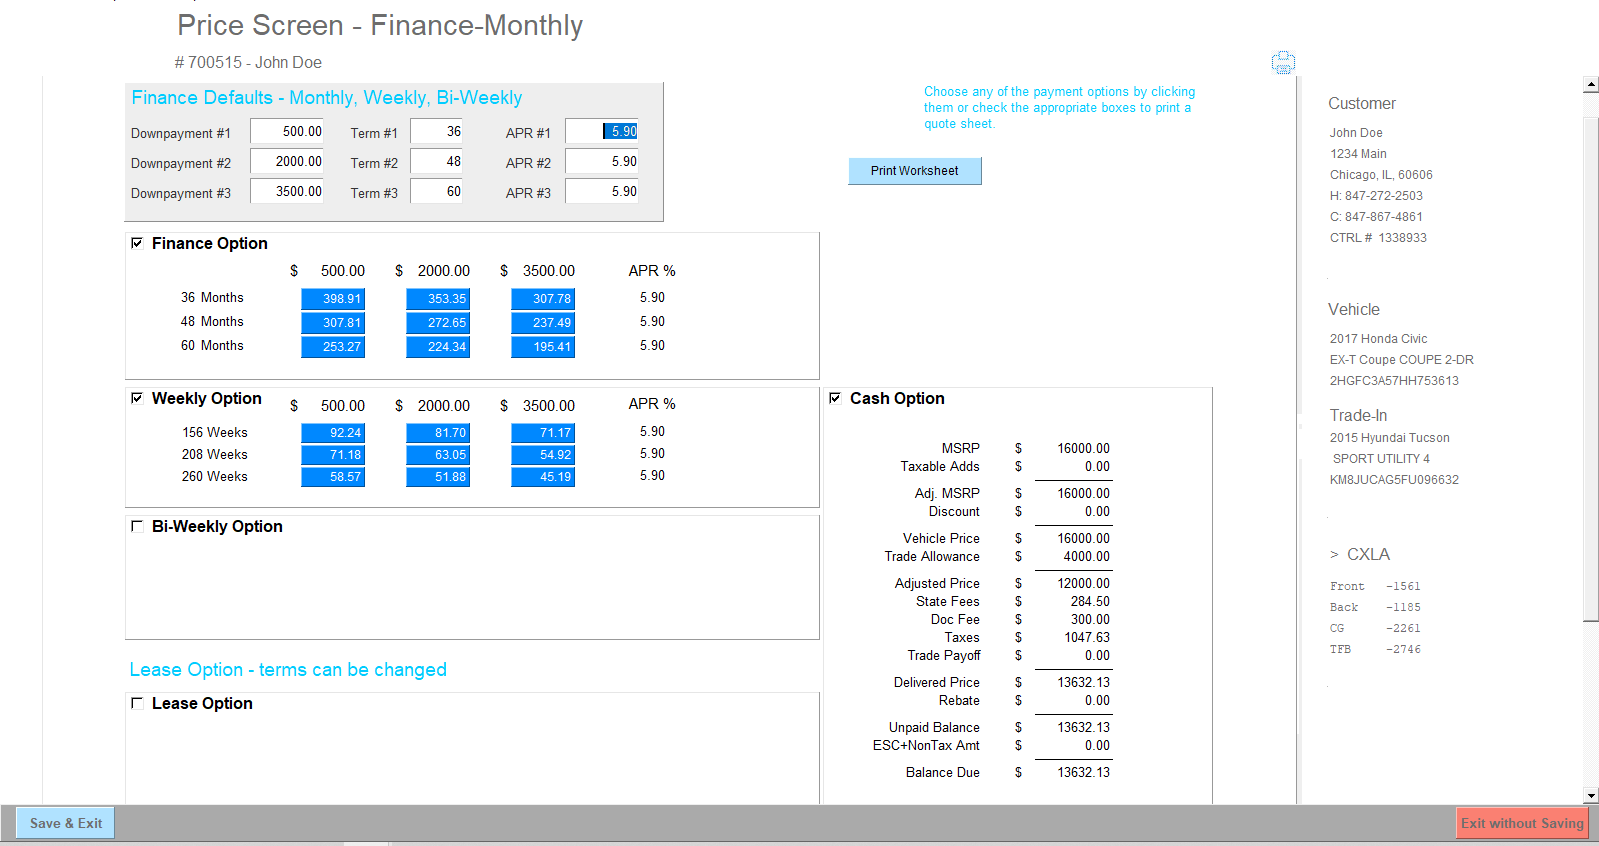This screenshot has width=1599, height=846.
Task: Enable the Bi-Weekly Option checkbox
Action: click(137, 526)
